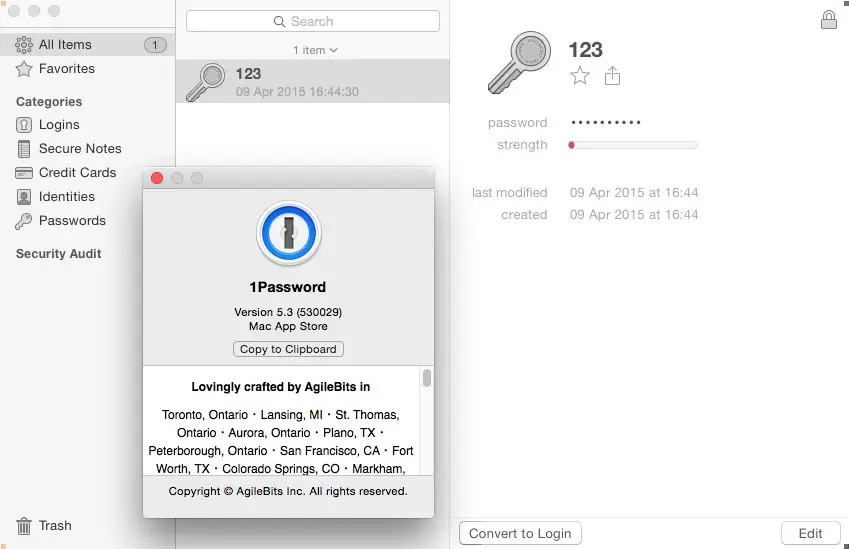849x549 pixels.
Task: Click the Trash bin icon
Action: [x=24, y=526]
